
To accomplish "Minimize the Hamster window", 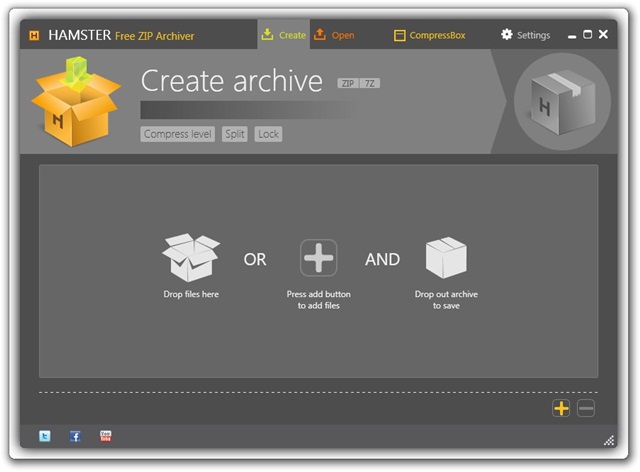I will click(x=572, y=36).
